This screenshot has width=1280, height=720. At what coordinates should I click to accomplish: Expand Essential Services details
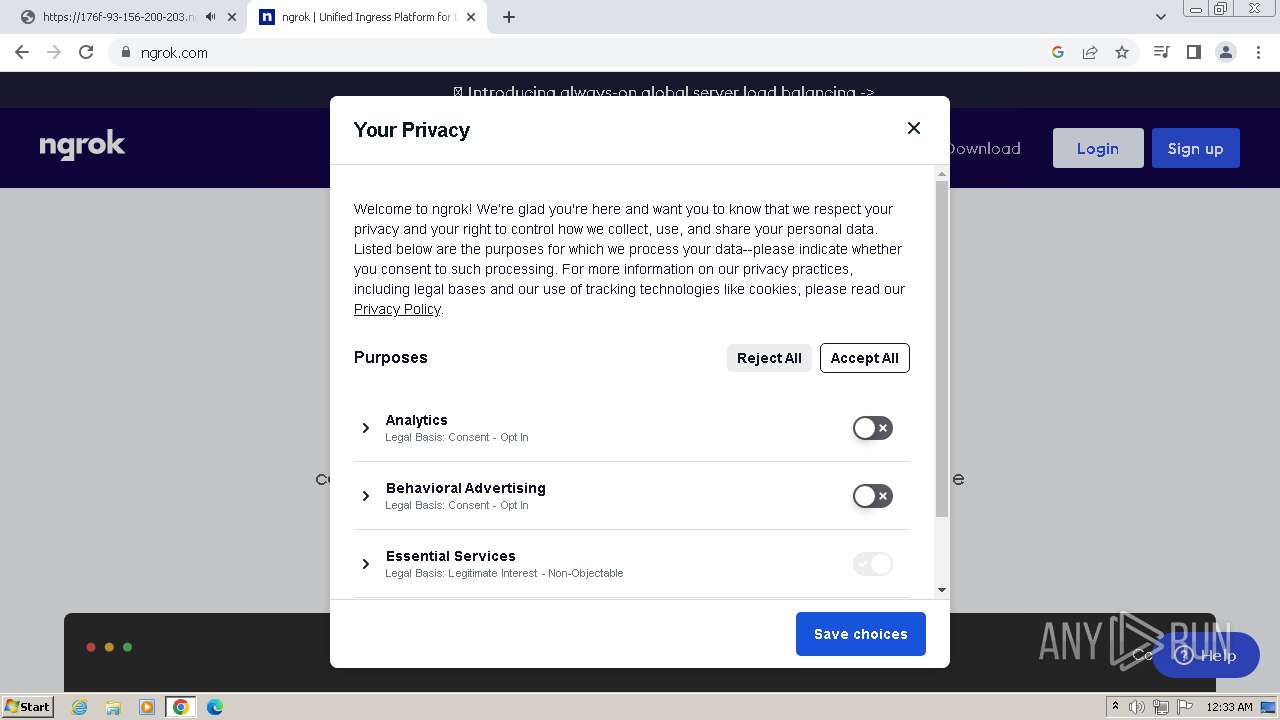point(366,564)
